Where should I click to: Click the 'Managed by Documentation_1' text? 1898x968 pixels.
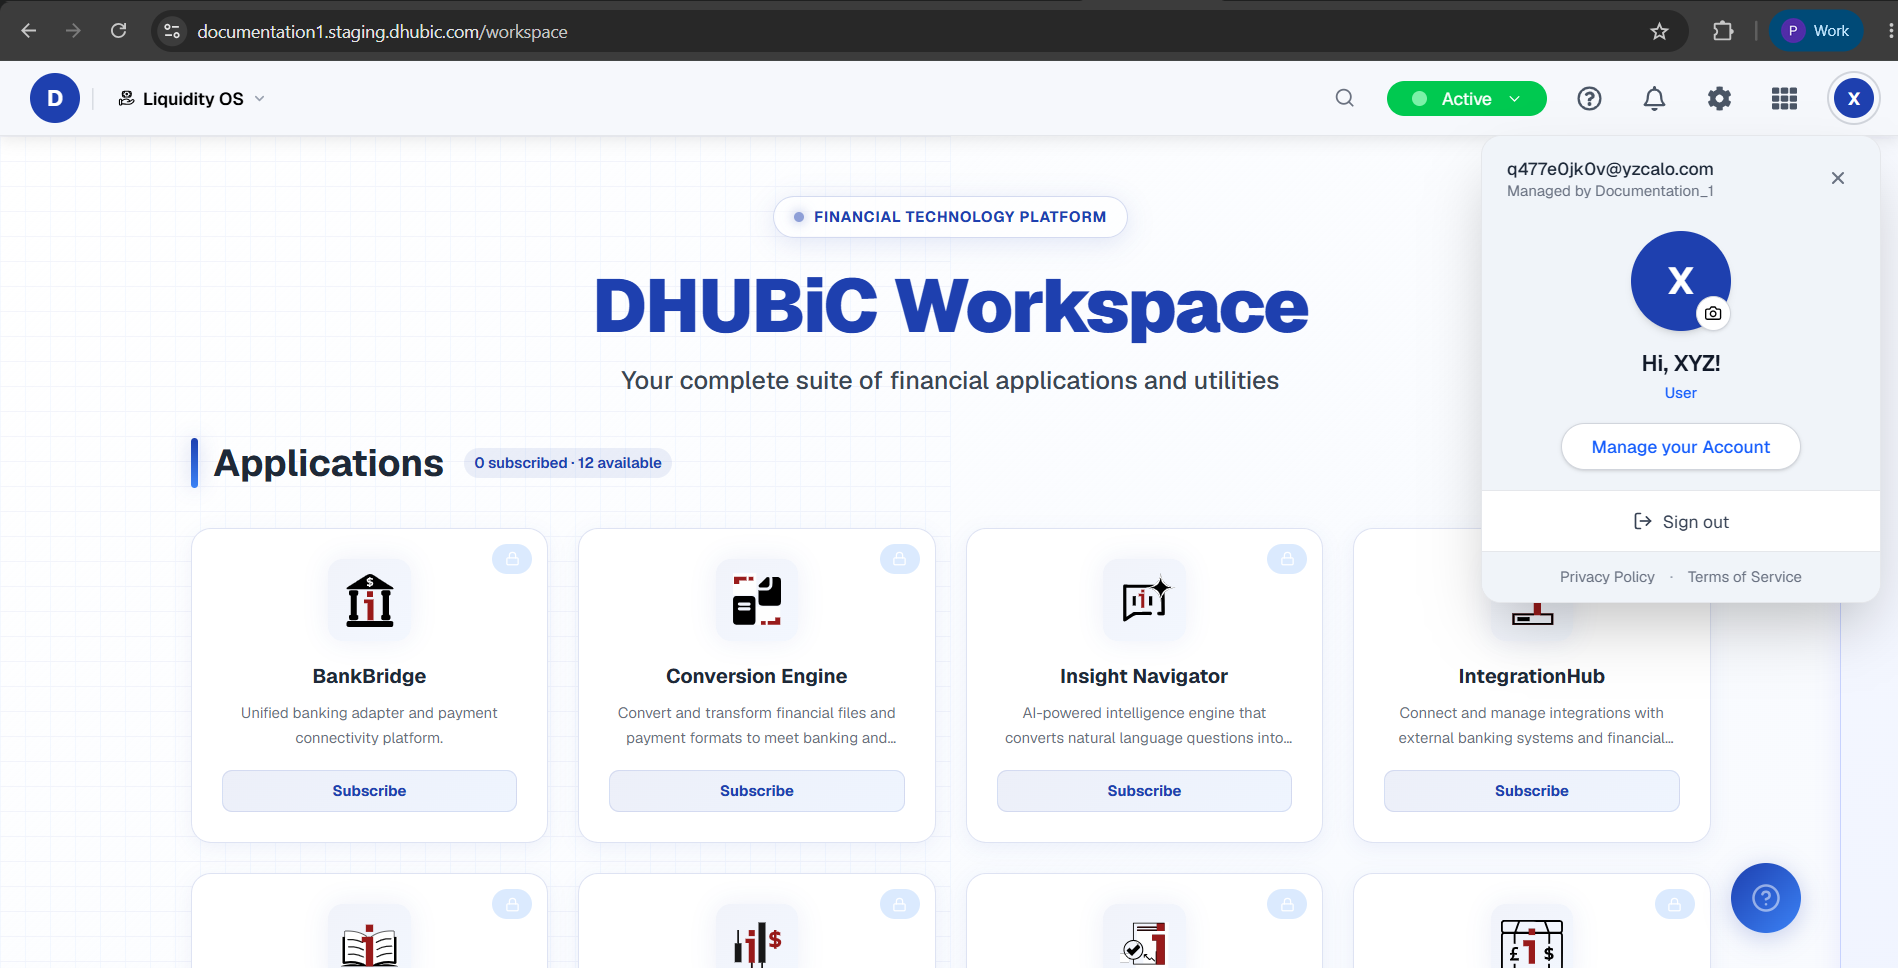1610,191
